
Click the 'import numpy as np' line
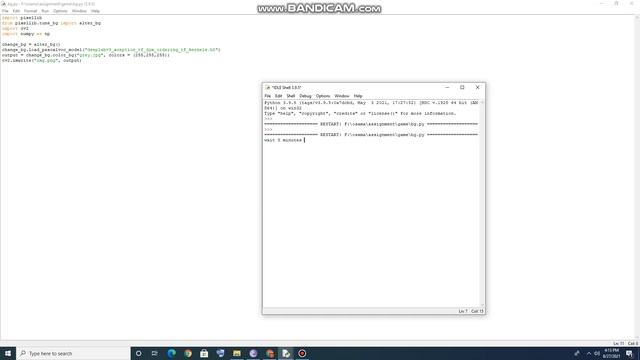26,34
